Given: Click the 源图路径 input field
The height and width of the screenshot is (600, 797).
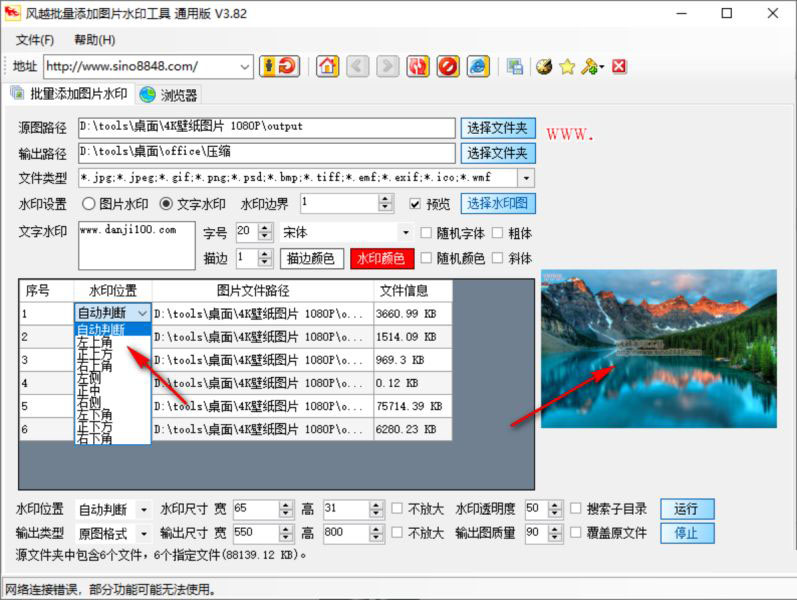Looking at the screenshot, I should pos(267,128).
